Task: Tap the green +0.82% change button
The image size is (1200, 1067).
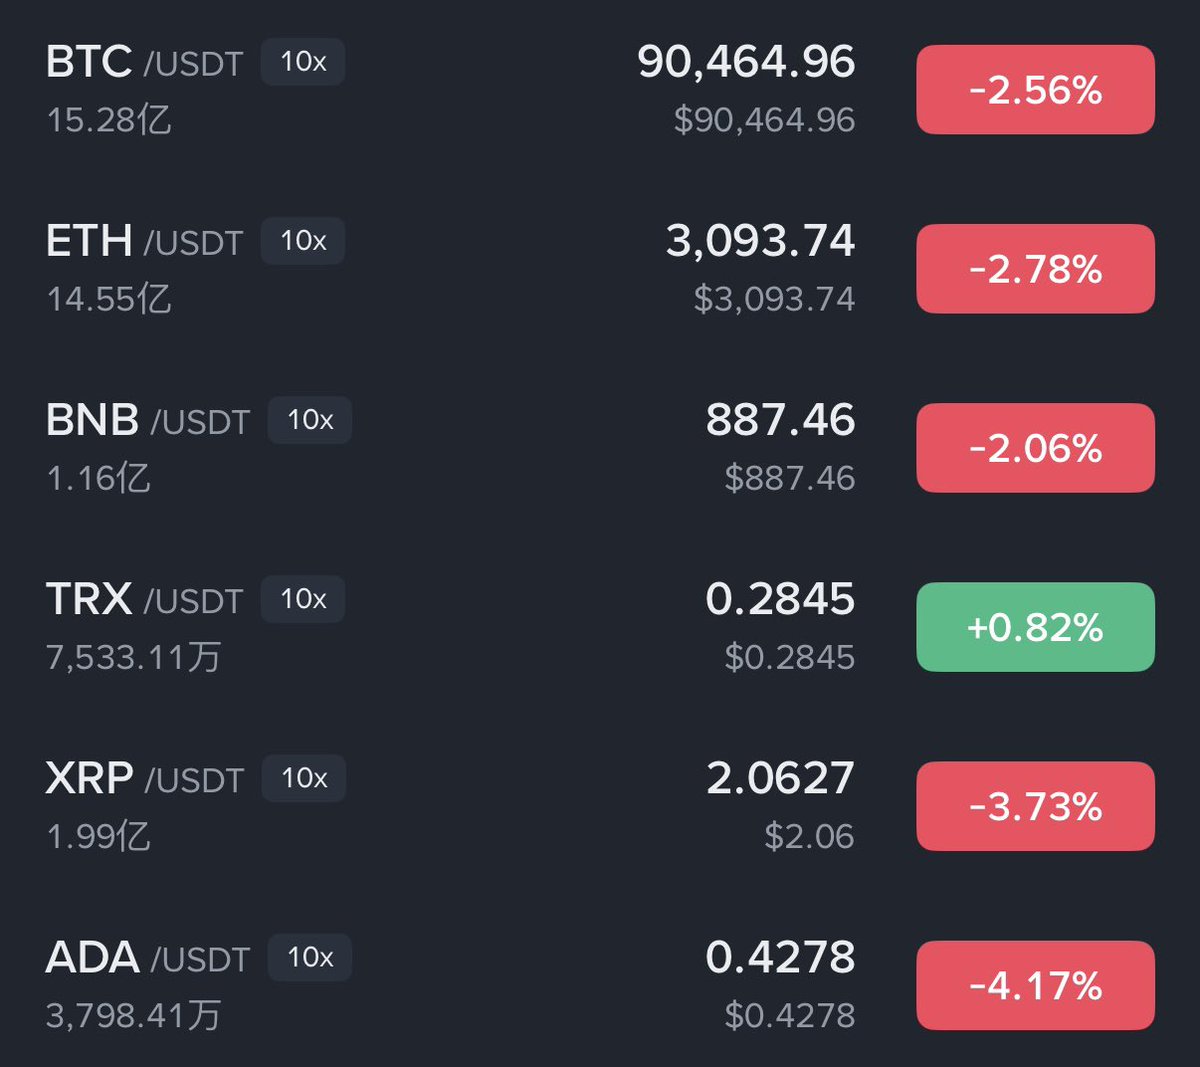Action: (1035, 627)
